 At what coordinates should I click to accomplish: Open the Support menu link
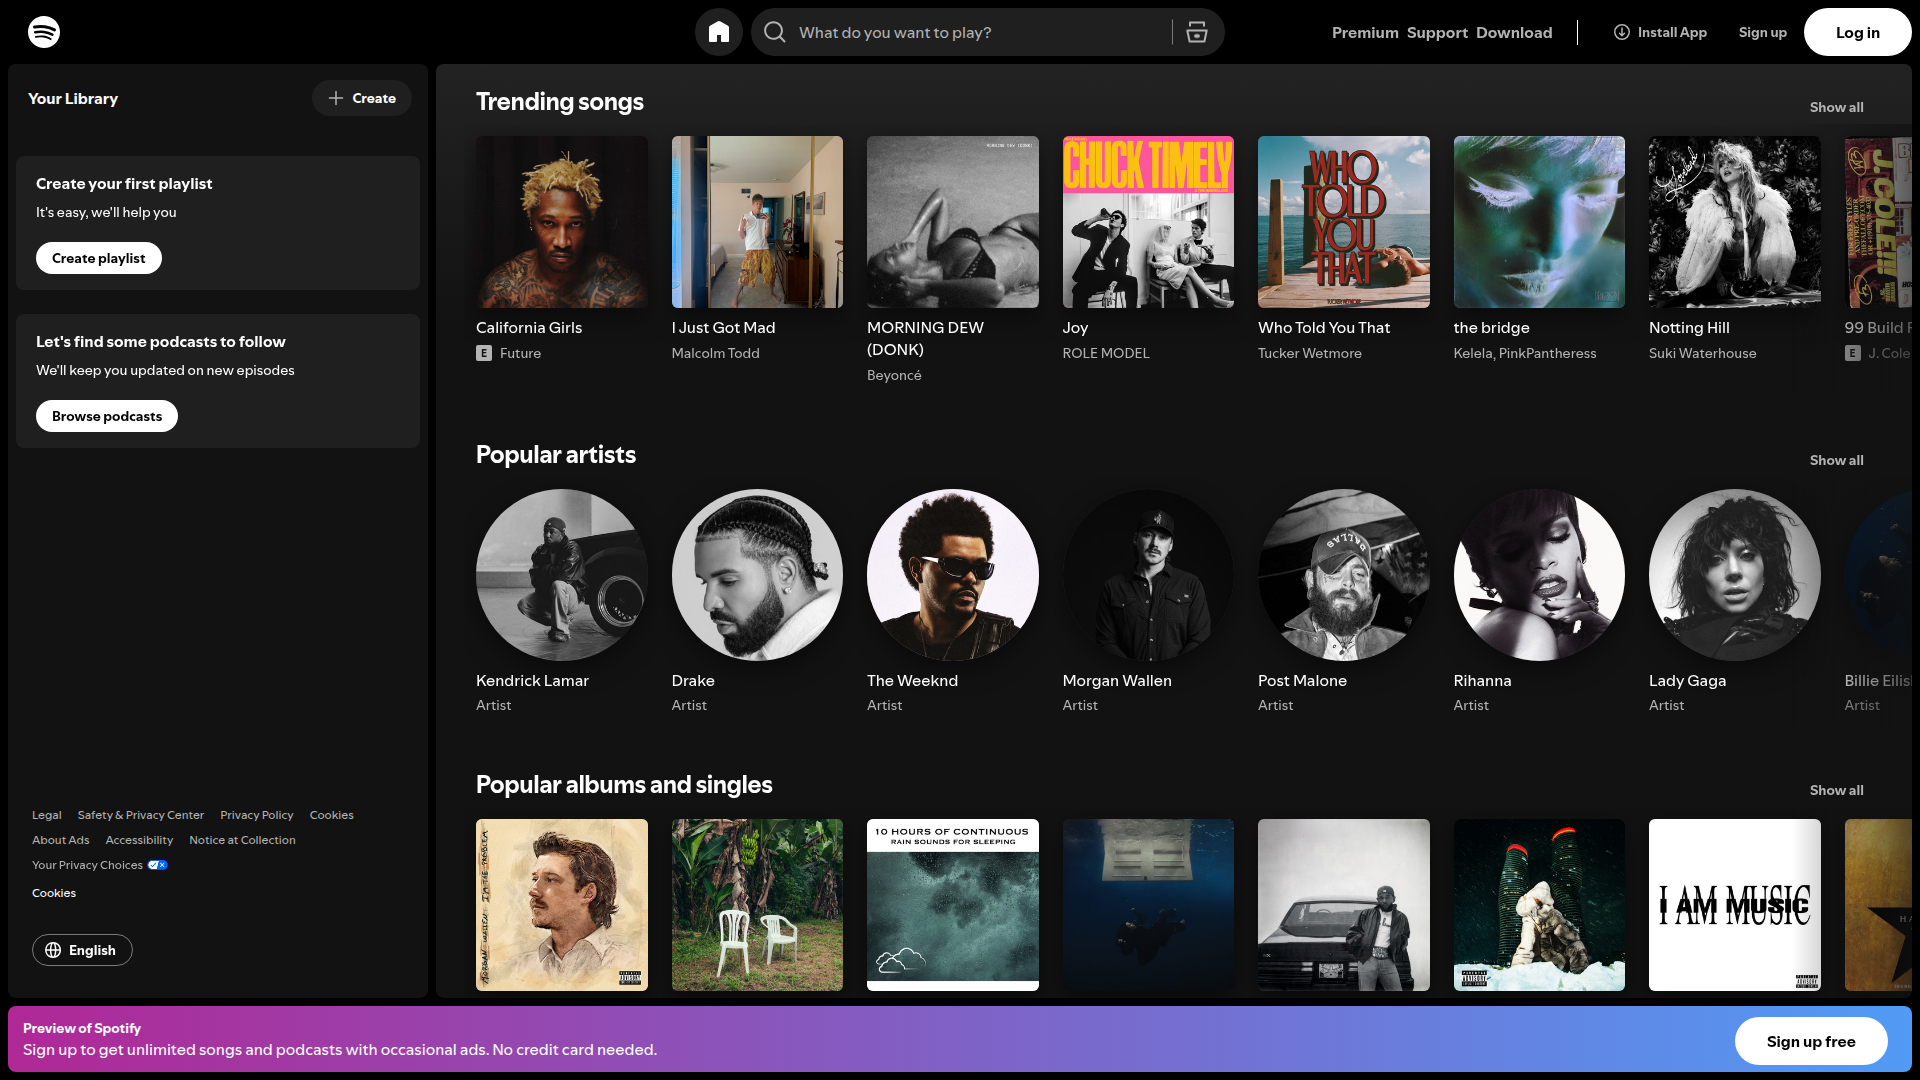click(1437, 32)
